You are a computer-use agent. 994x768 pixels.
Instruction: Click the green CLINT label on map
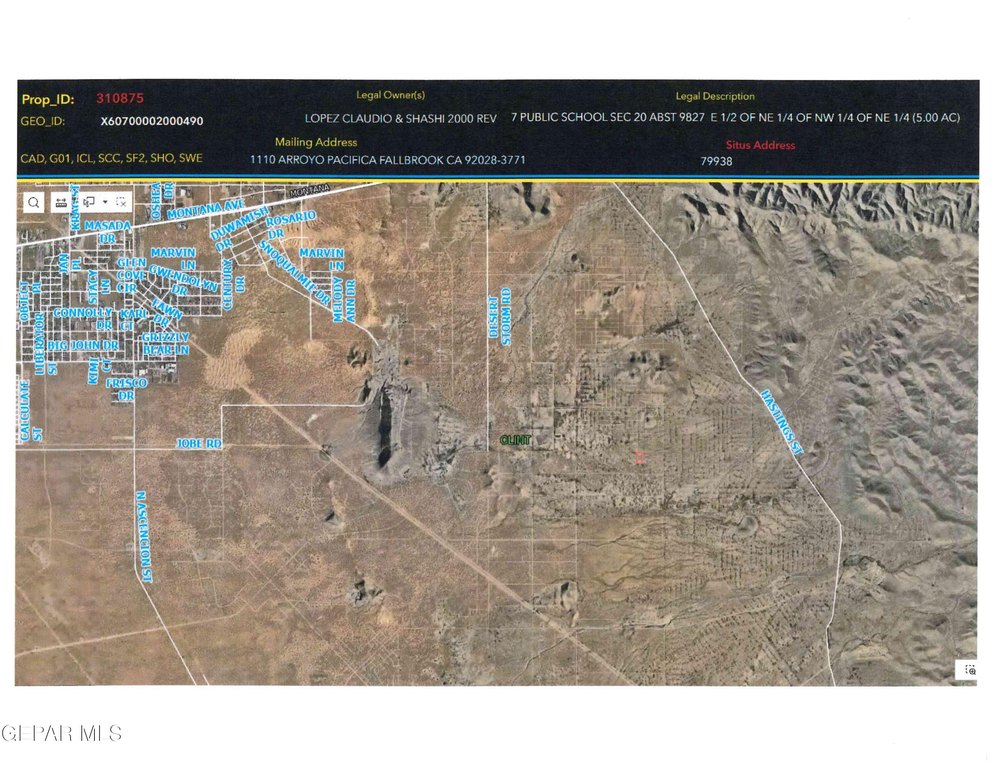[515, 440]
